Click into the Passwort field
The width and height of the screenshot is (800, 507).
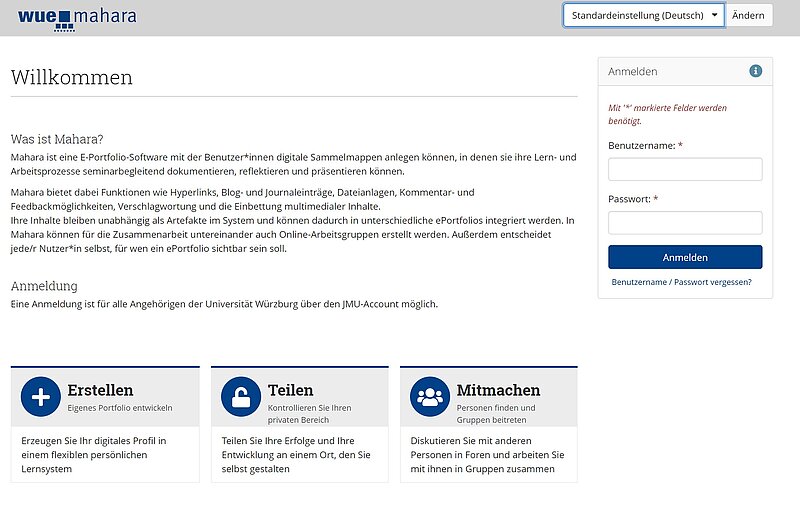685,222
